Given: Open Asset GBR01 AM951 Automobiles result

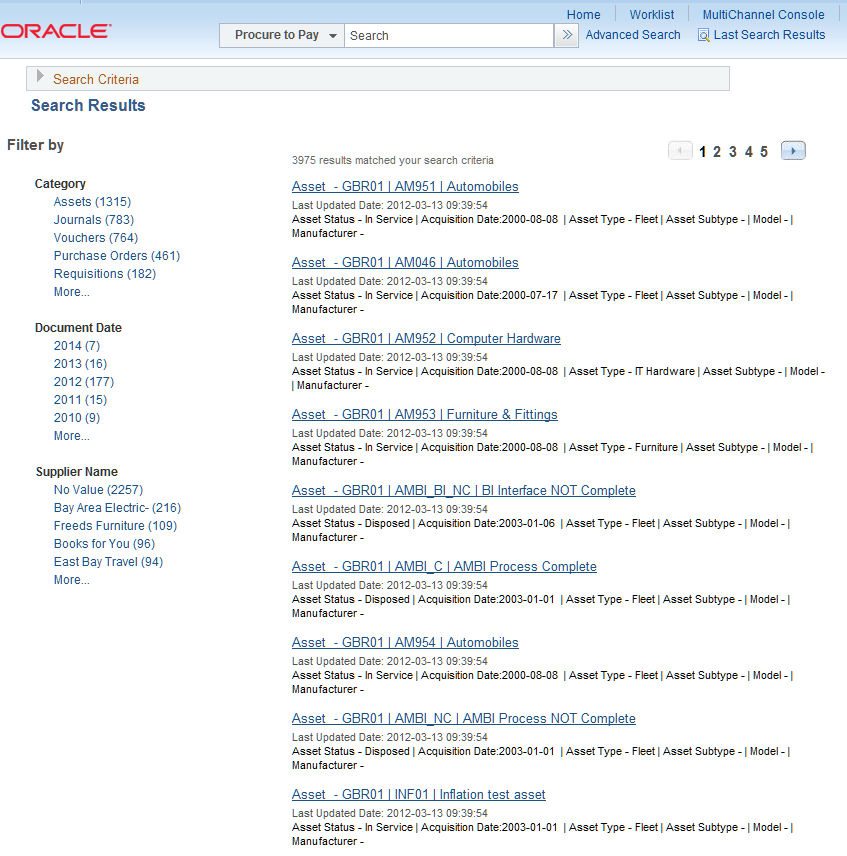Looking at the screenshot, I should point(405,187).
